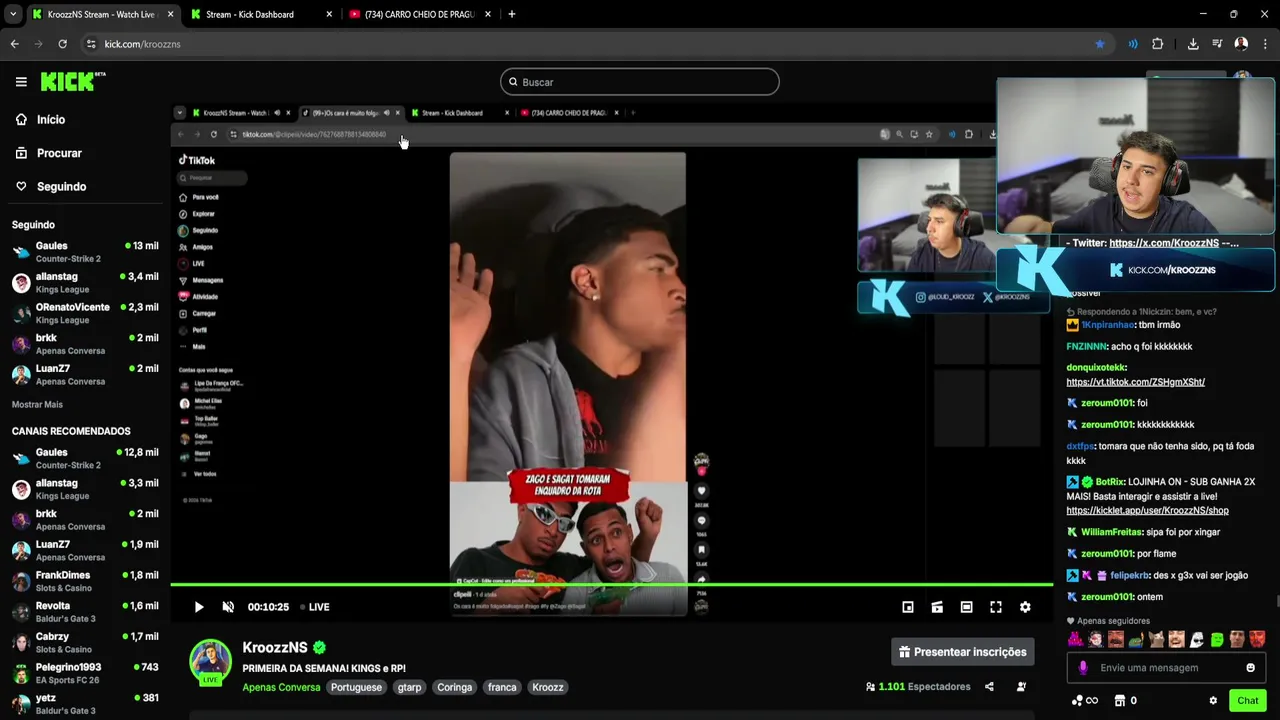Click the chat message input field

(1165, 668)
